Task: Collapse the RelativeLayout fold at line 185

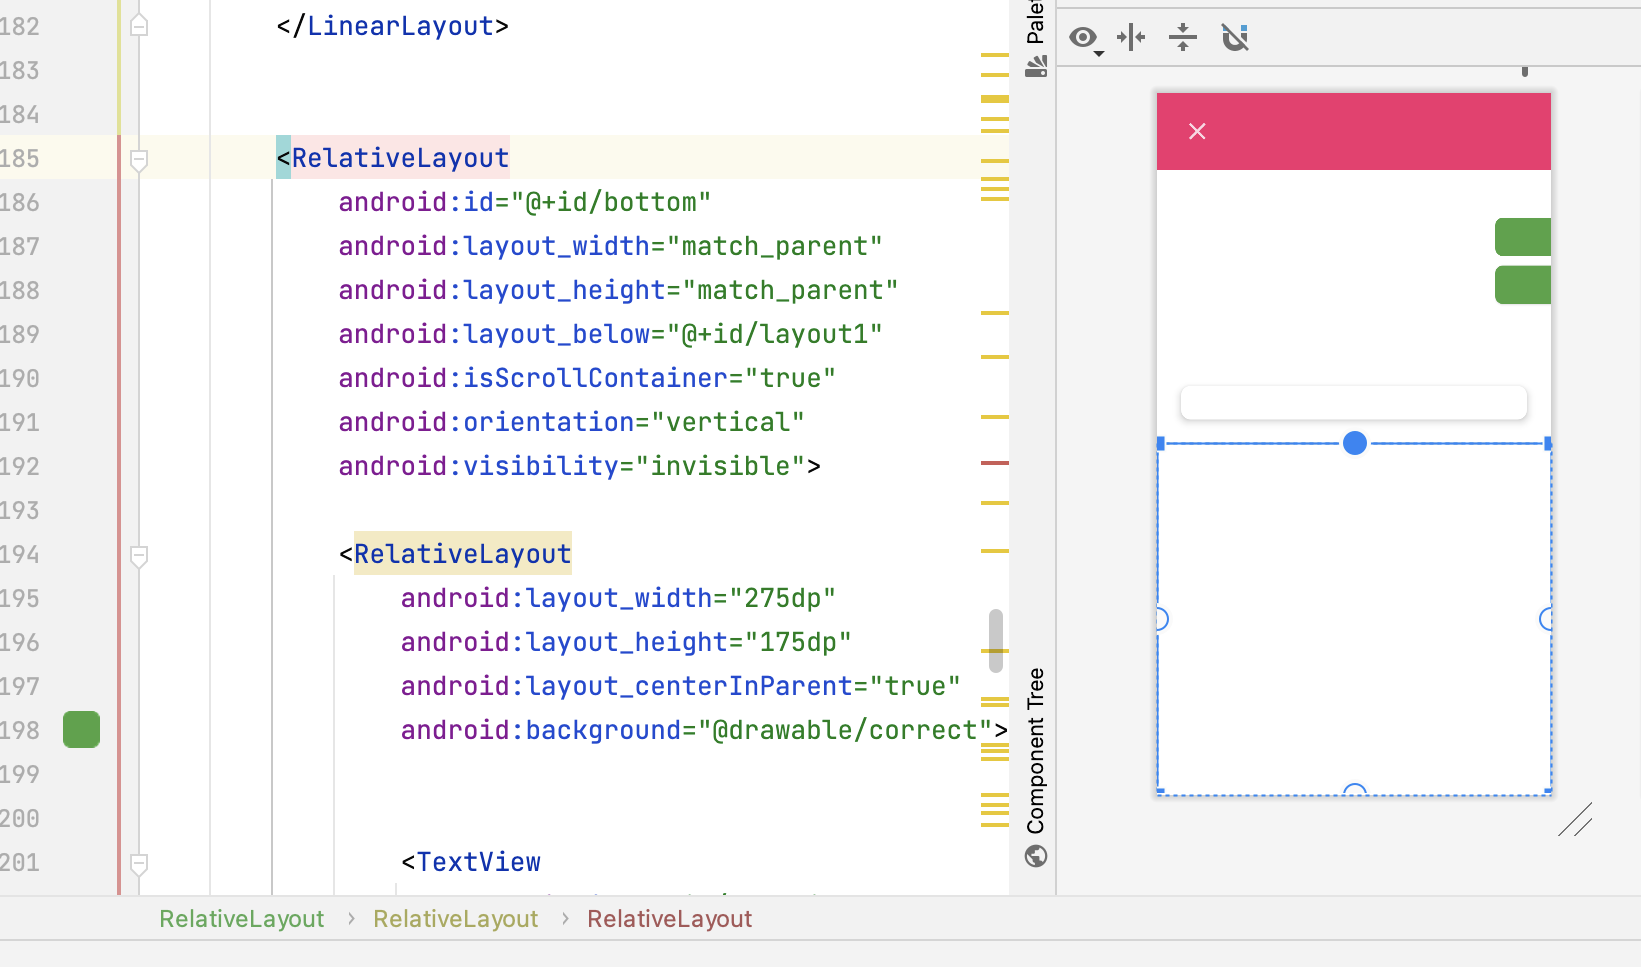Action: point(139,159)
